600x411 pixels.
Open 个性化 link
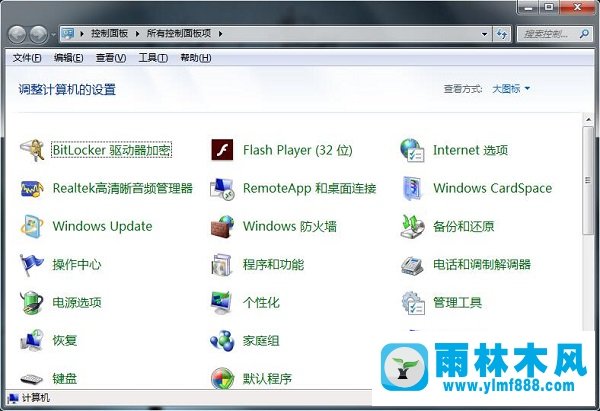point(261,302)
